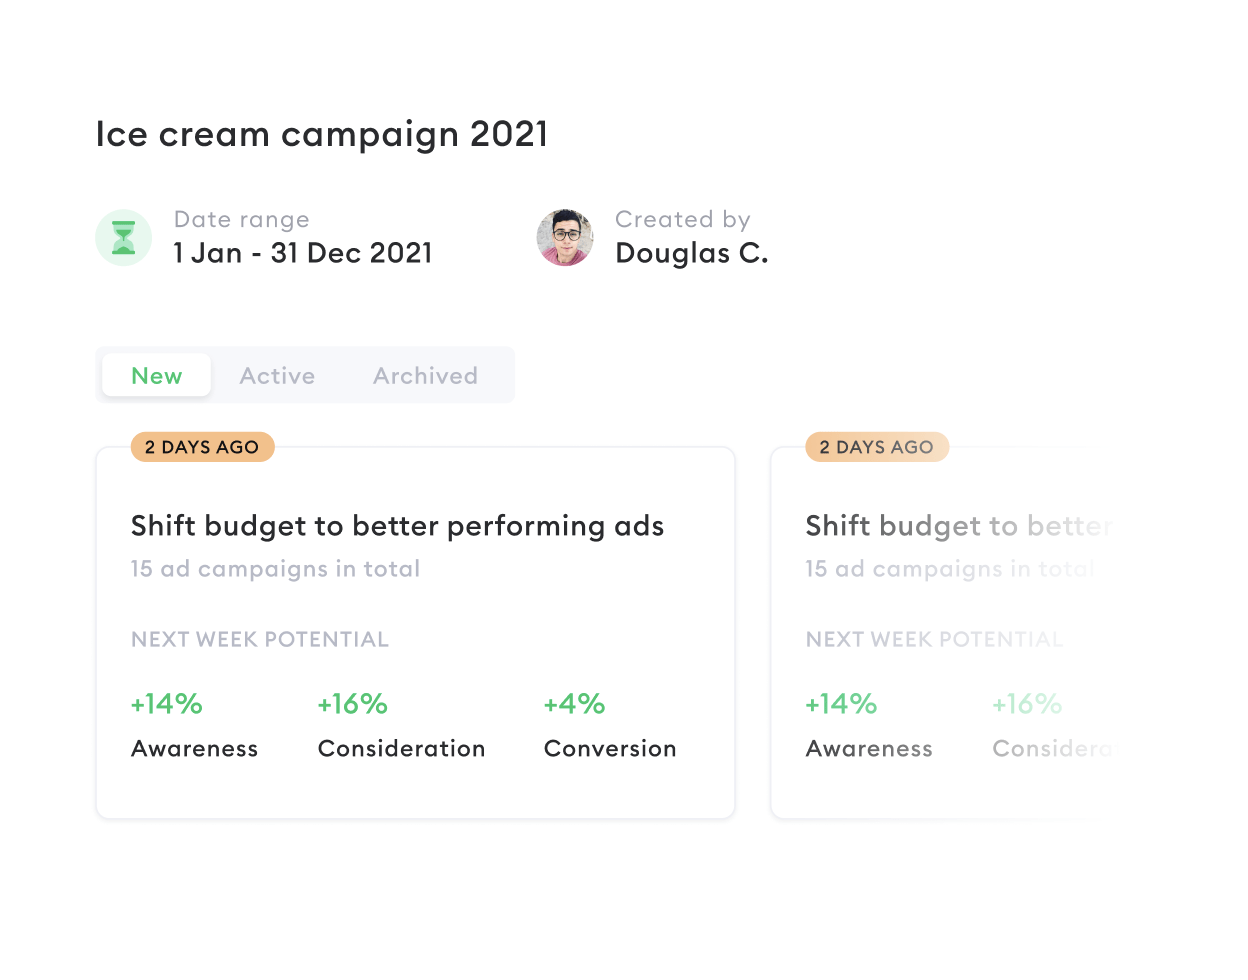Click the date range 1 Jan - 31 Dec 2021
Image resolution: width=1248 pixels, height=980 pixels.
pos(303,253)
